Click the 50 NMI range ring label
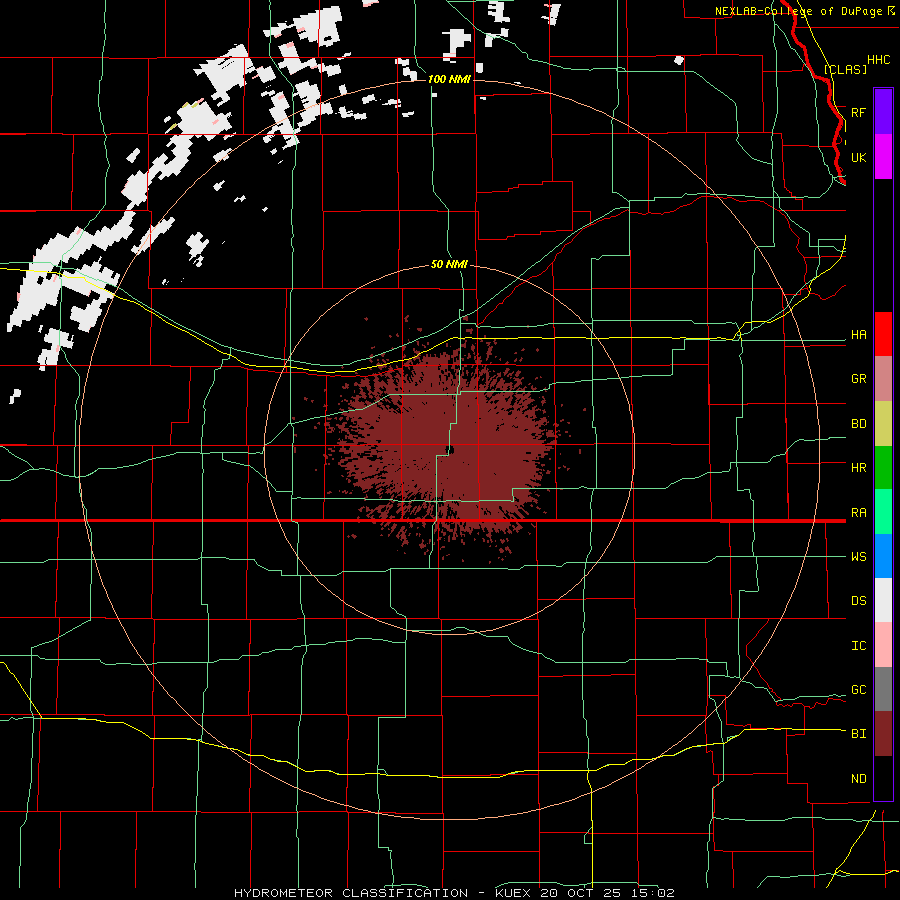 [449, 264]
